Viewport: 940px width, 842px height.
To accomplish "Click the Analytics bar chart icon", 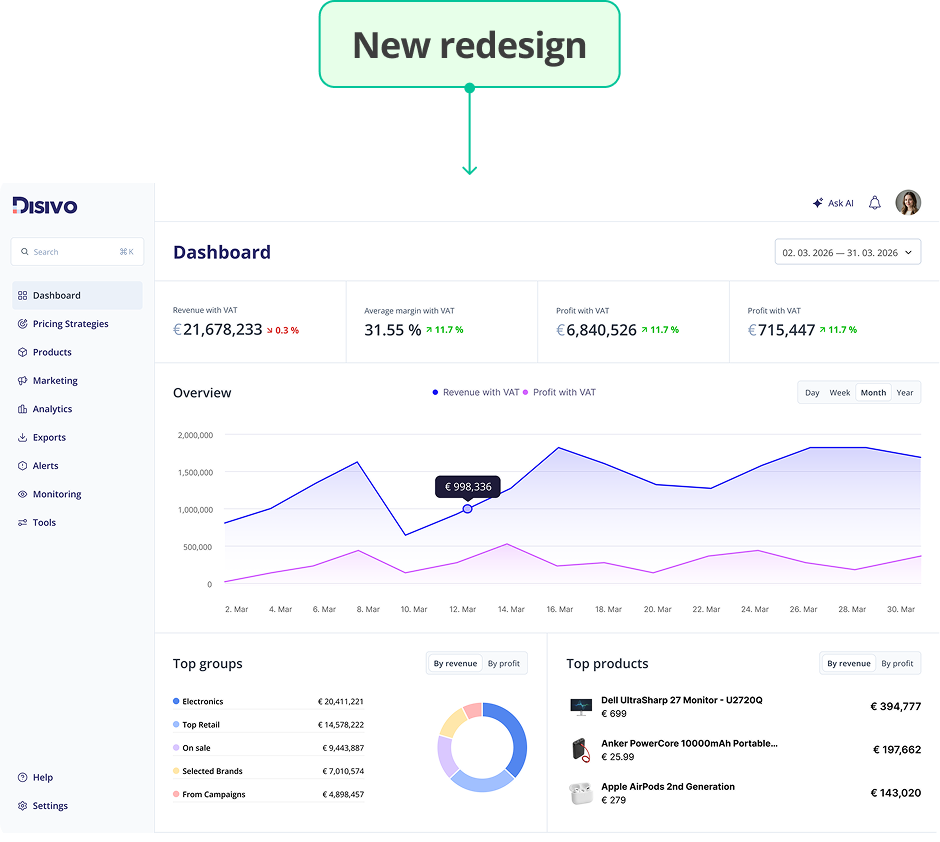I will click(x=22, y=409).
